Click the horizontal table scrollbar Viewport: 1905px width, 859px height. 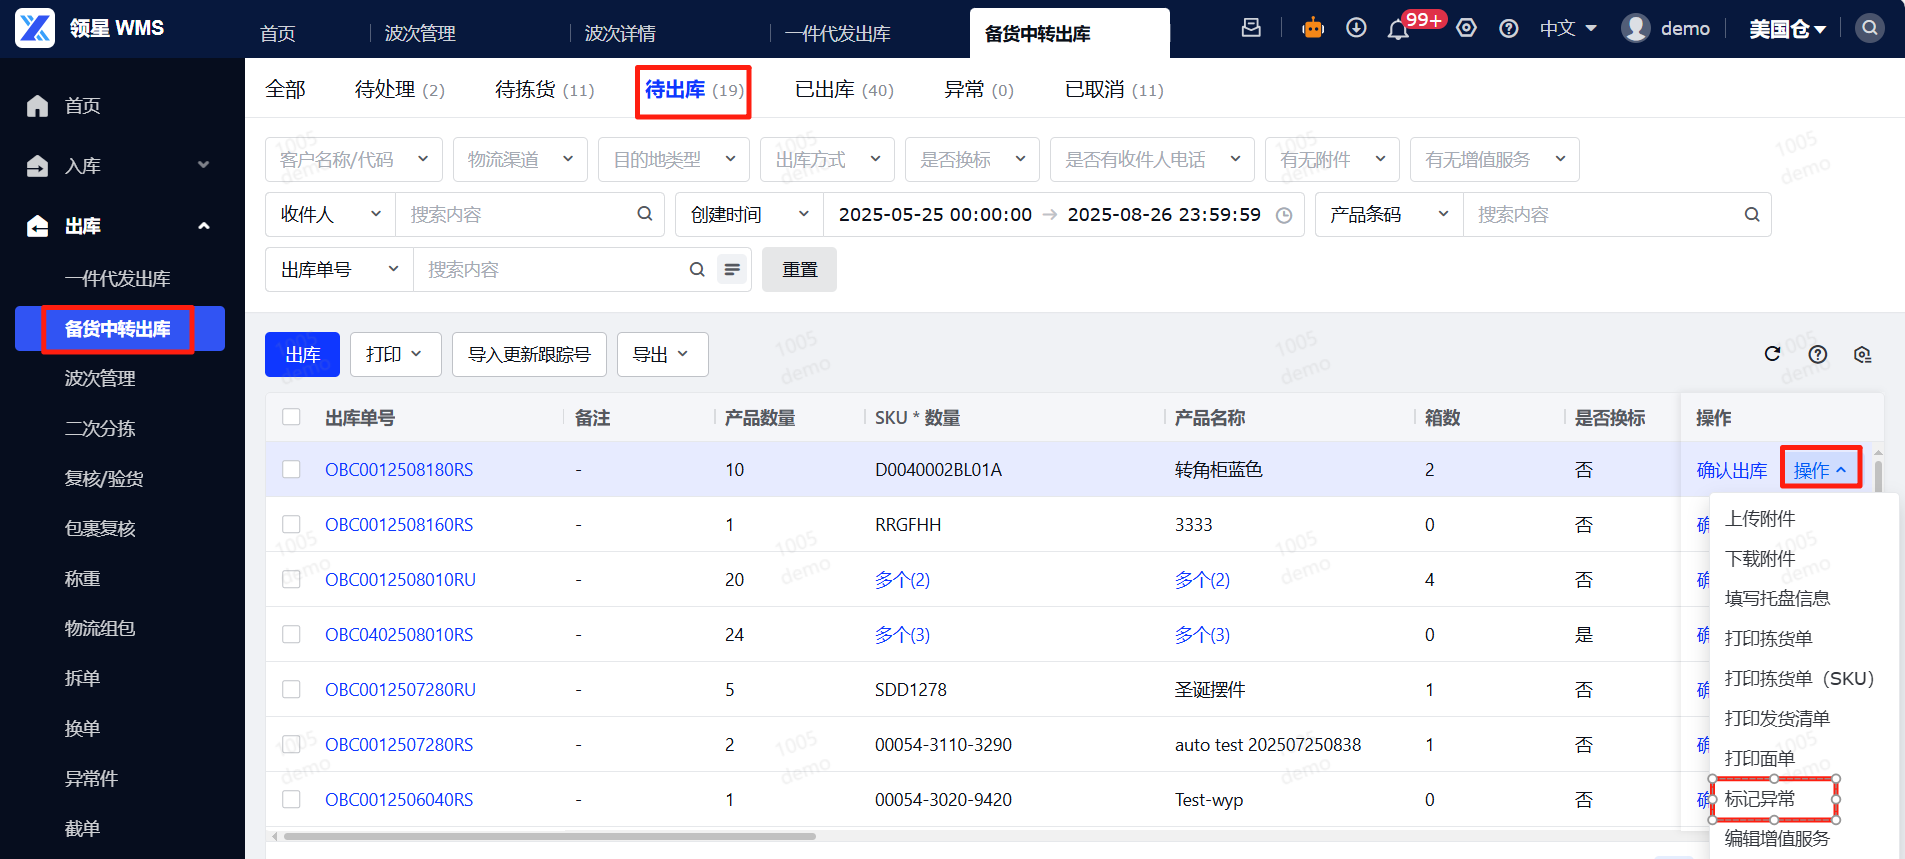point(550,836)
